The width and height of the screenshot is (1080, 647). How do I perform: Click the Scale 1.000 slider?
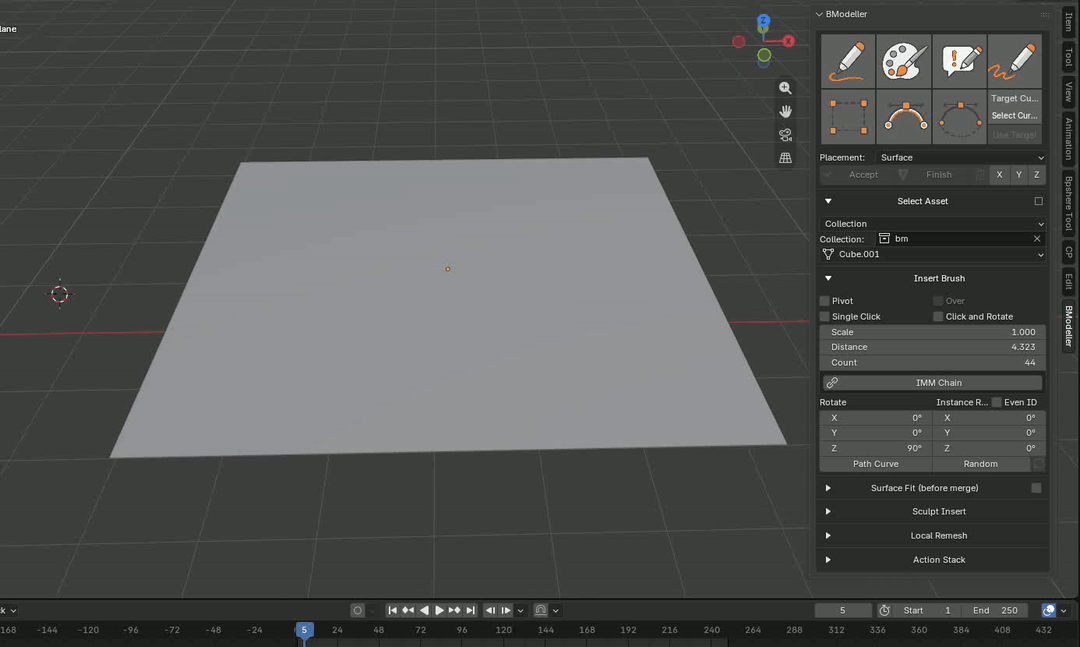933,332
